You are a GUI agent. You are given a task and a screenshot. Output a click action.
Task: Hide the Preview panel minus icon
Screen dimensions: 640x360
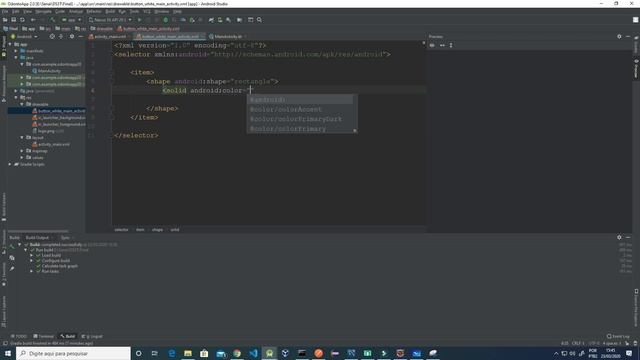(x=628, y=37)
